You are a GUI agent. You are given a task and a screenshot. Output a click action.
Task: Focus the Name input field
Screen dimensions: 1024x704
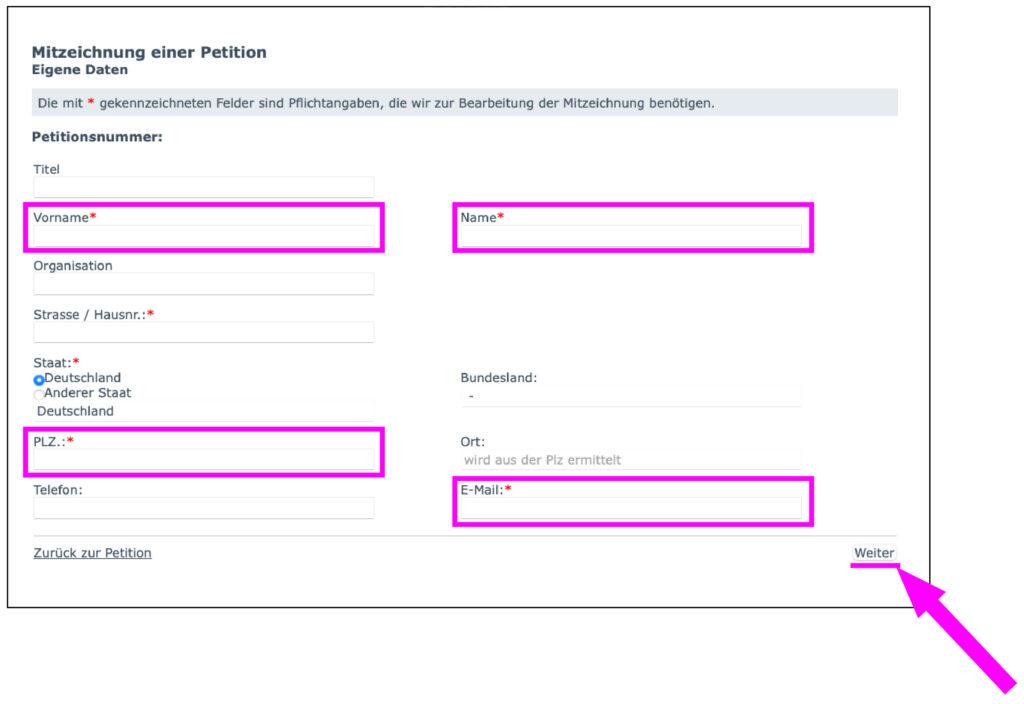coord(630,236)
